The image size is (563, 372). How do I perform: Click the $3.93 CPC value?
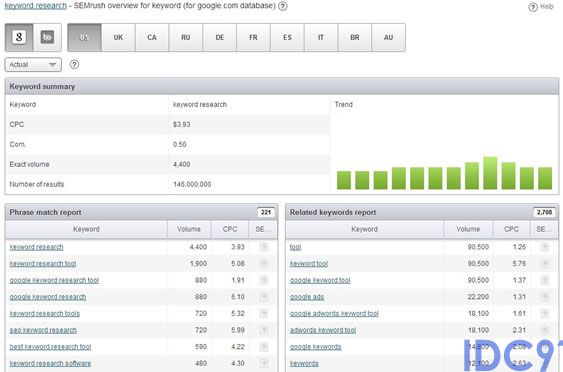coord(182,125)
